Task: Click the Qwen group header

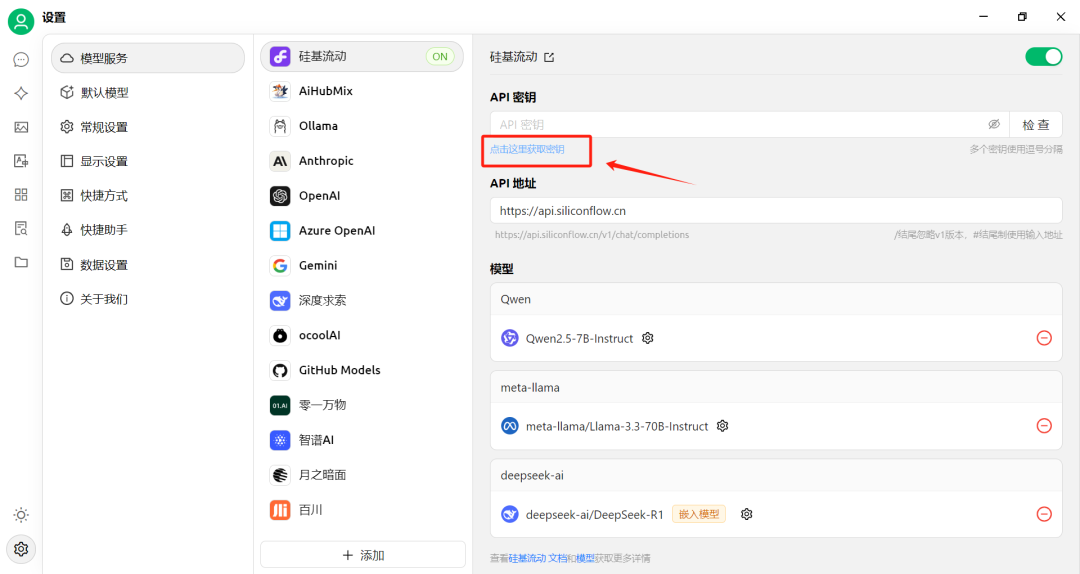Action: click(x=776, y=299)
